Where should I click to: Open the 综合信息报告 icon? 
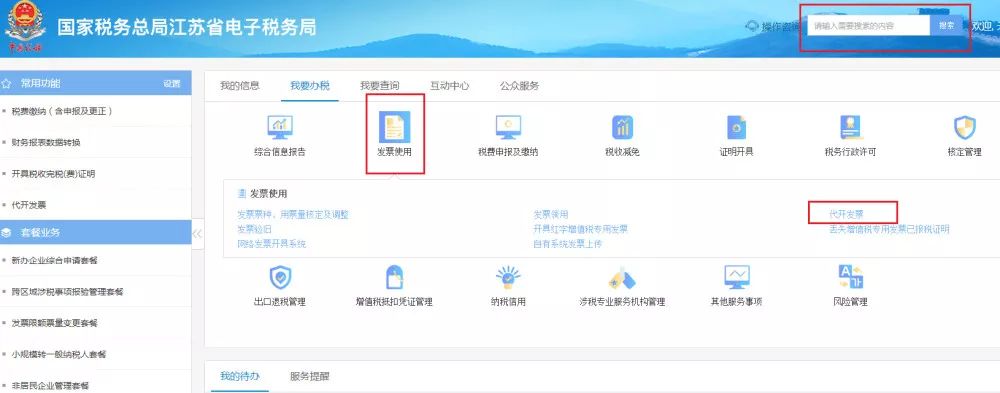[x=279, y=127]
